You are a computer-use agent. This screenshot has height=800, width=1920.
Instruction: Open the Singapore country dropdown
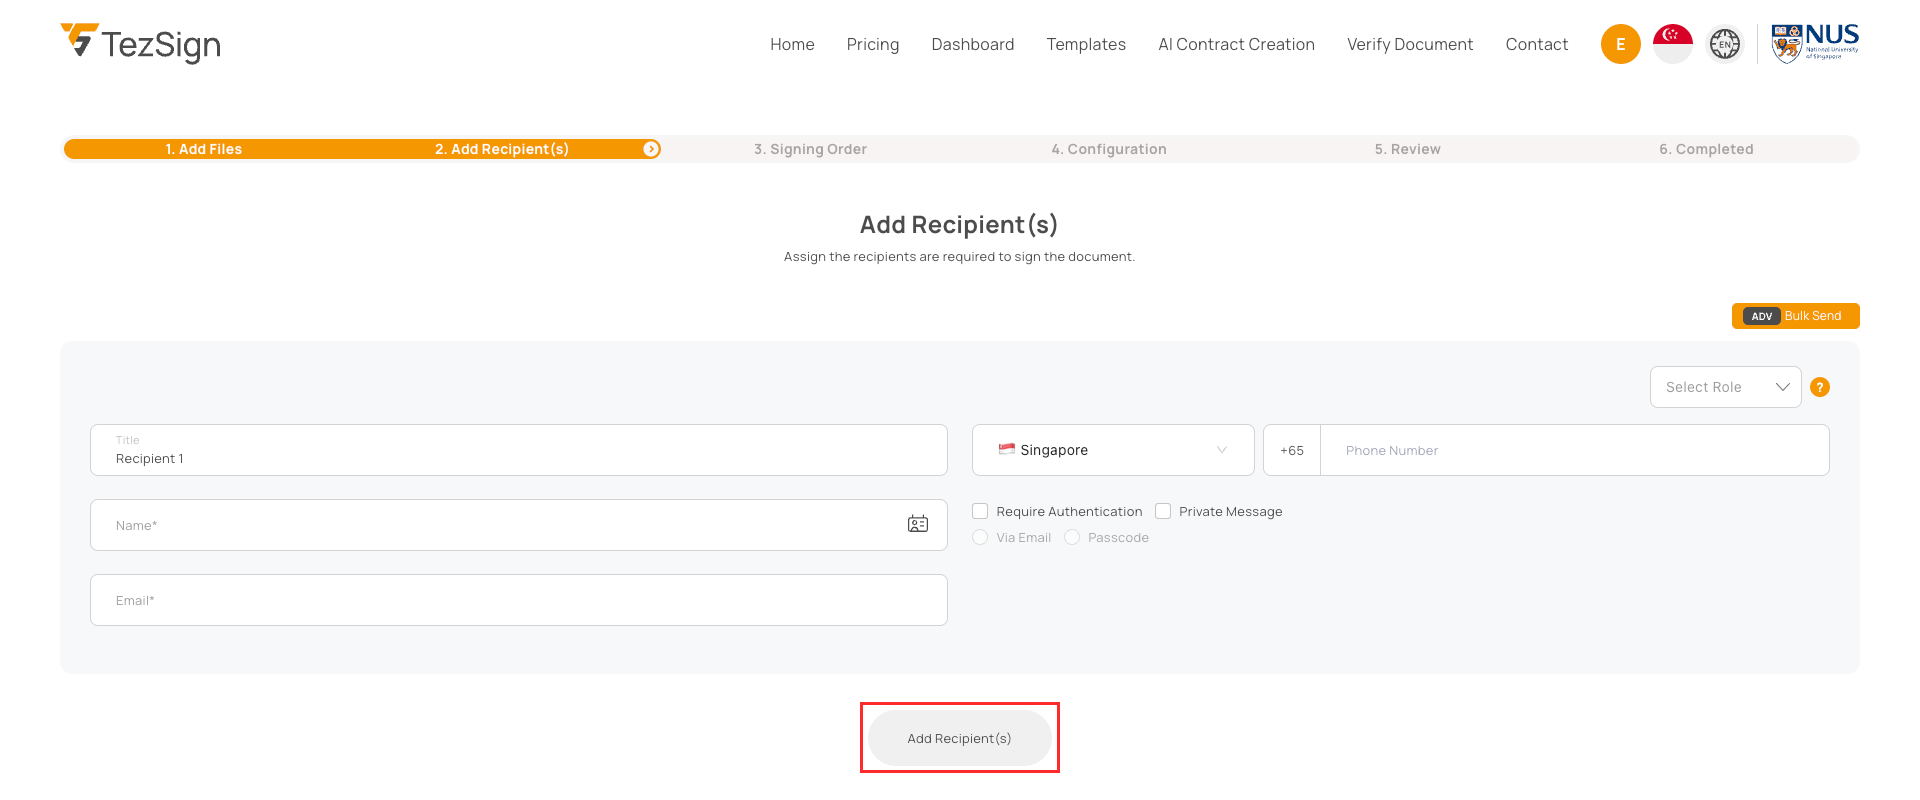point(1112,450)
